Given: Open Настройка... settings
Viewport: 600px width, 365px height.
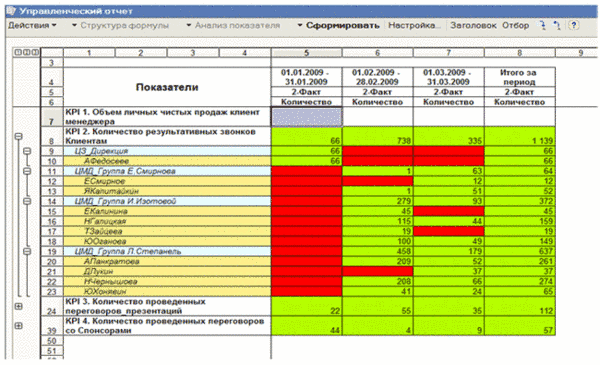Looking at the screenshot, I should click(414, 26).
